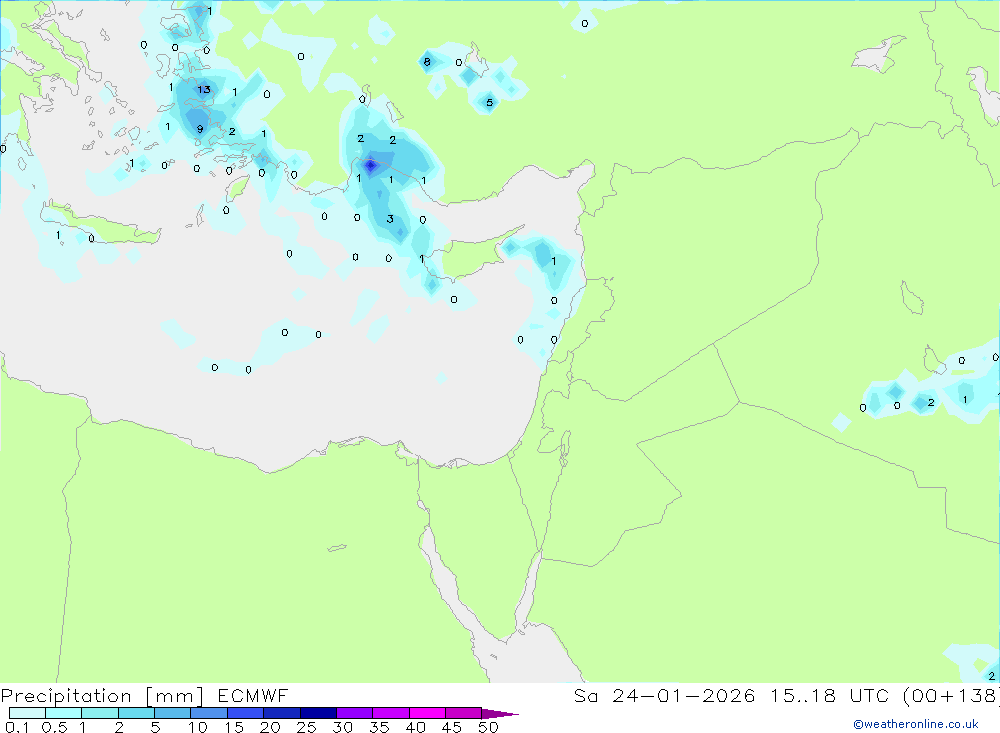This screenshot has width=1000, height=733.
Task: Click the 25–30 mm navy legend swatch
Action: click(318, 713)
